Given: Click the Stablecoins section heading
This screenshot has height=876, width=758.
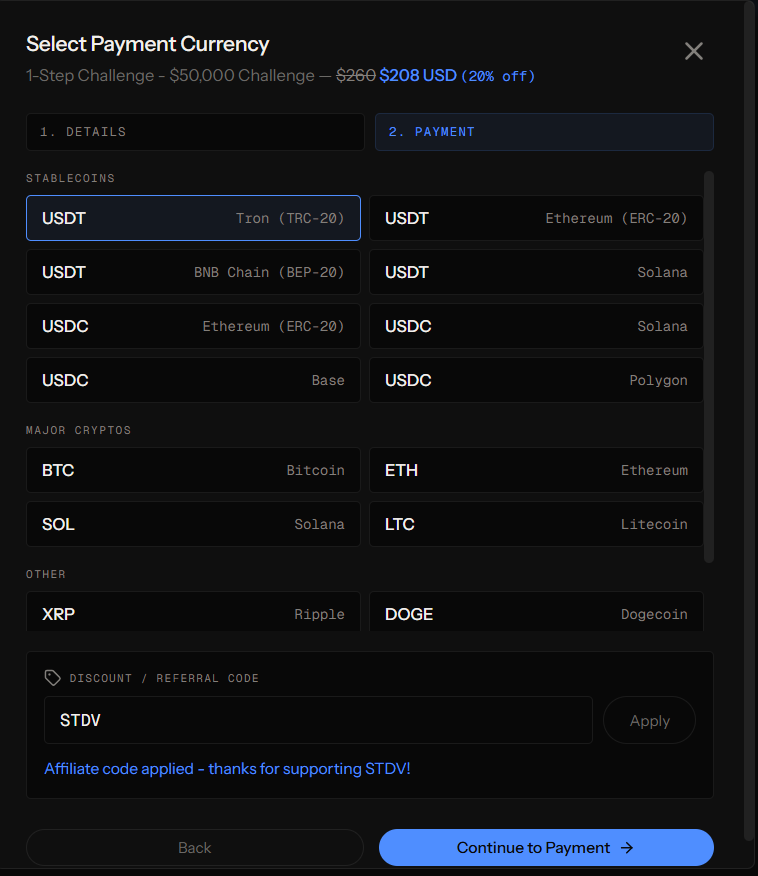Looking at the screenshot, I should pyautogui.click(x=70, y=178).
